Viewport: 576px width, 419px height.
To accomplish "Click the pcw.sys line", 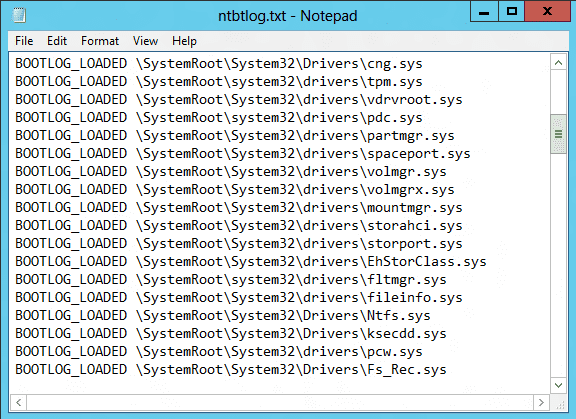I will pos(219,352).
